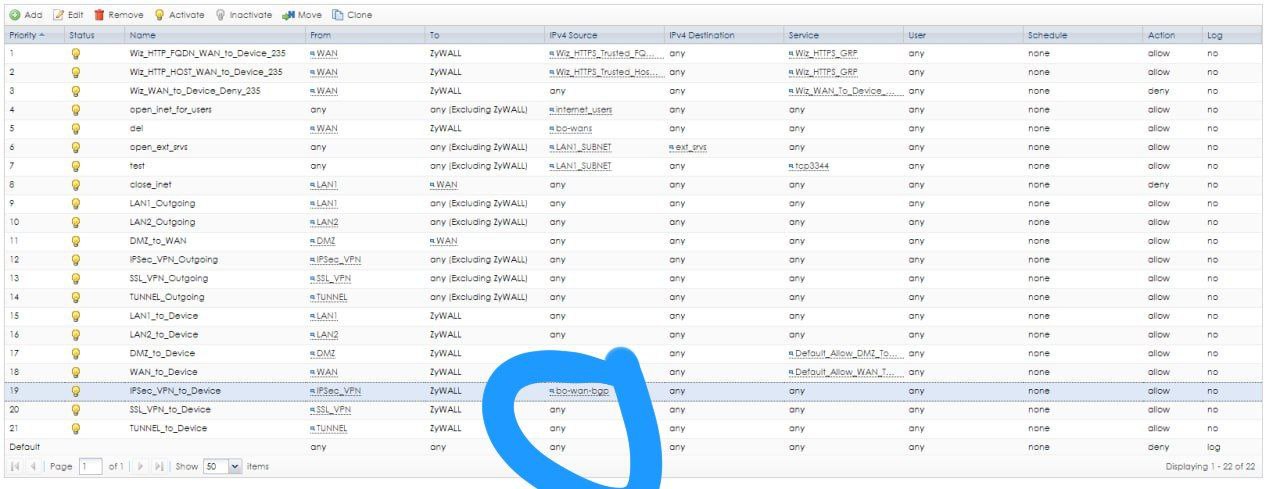Click status bulb of IPSec_VPN_to_Device rule
Viewport: 1280px width, 489px height.
pyautogui.click(x=75, y=391)
